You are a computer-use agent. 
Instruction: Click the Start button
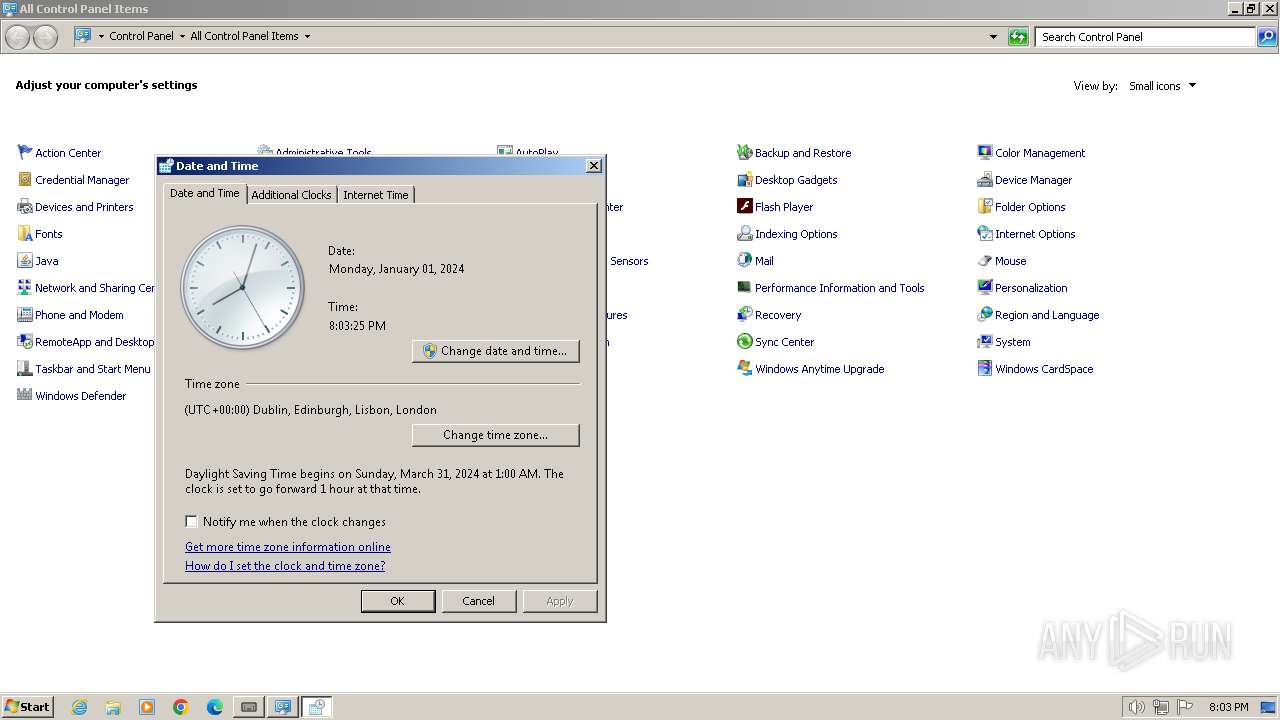coord(27,707)
